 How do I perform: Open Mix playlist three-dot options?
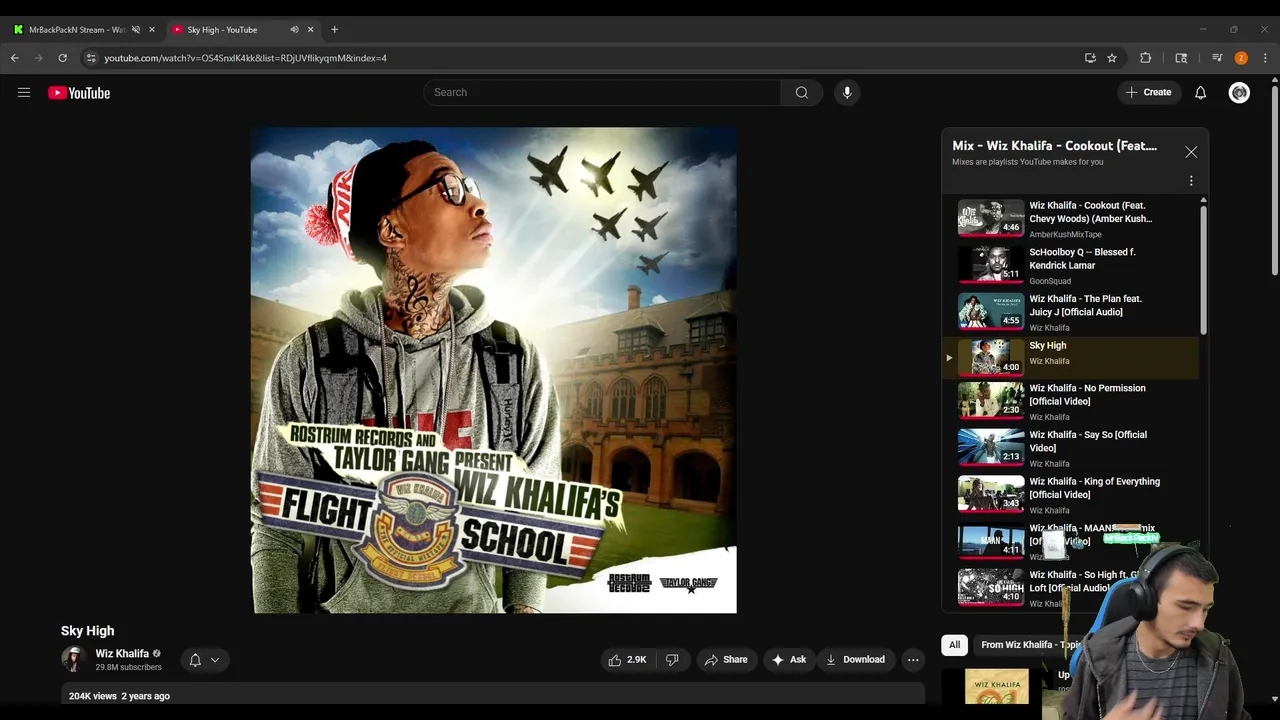(1191, 181)
